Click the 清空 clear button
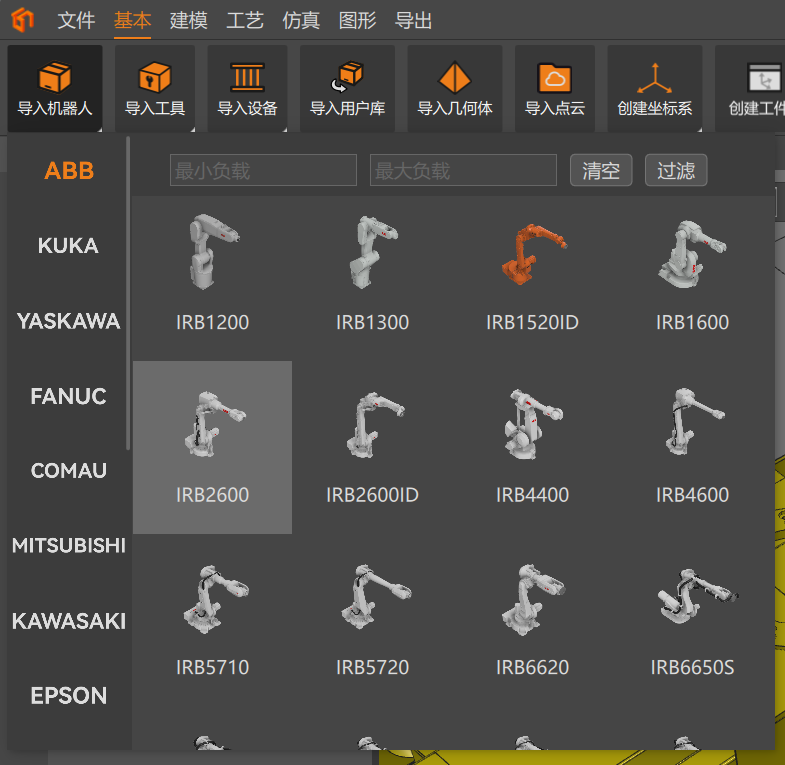The width and height of the screenshot is (785, 765). 601,170
